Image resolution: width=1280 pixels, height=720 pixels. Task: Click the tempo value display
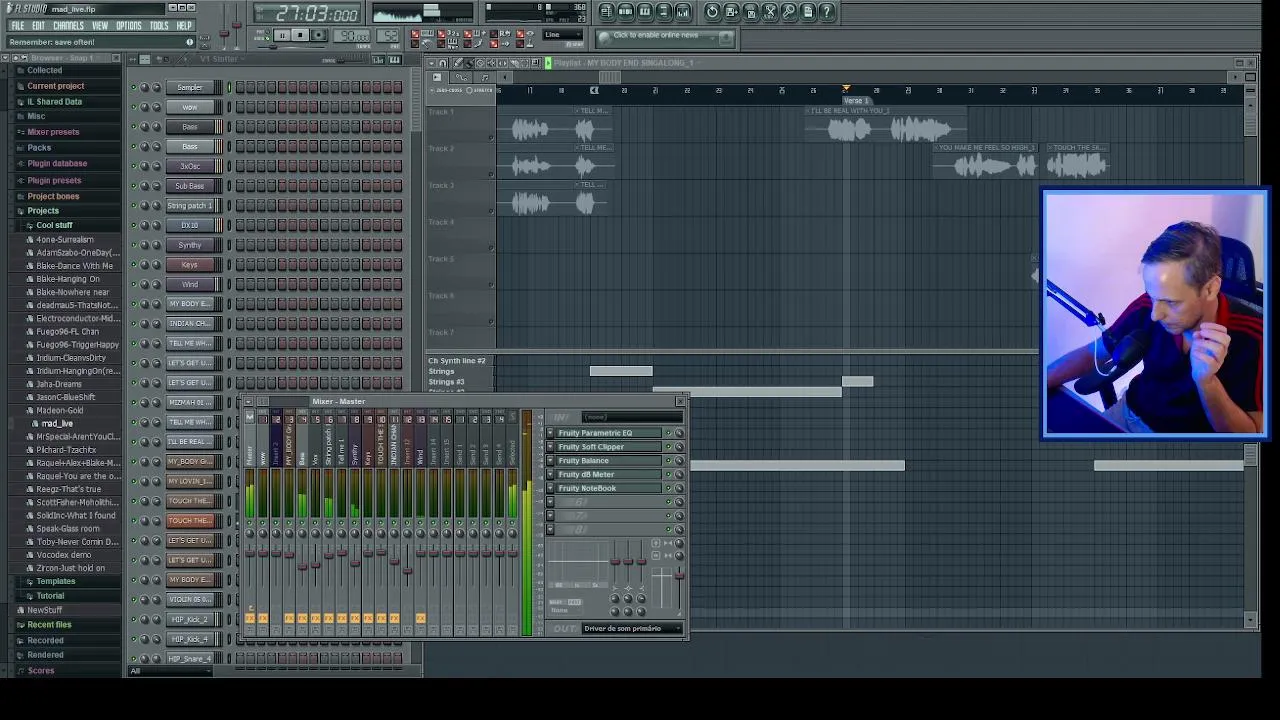[x=352, y=34]
